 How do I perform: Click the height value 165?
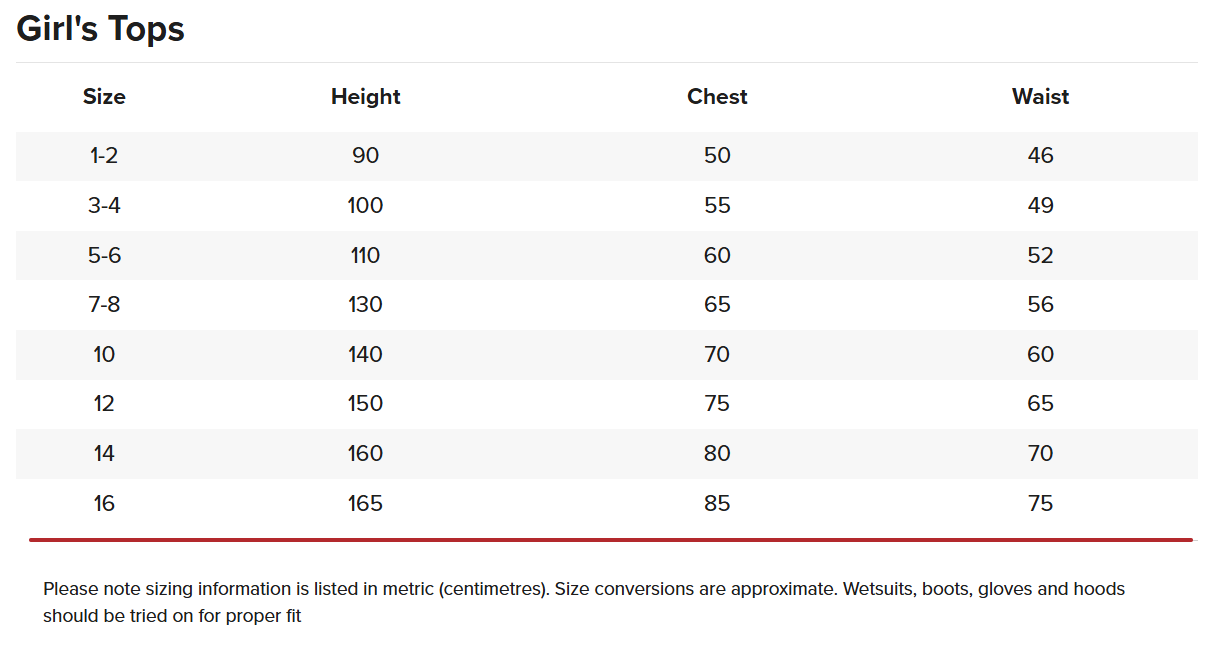click(366, 504)
